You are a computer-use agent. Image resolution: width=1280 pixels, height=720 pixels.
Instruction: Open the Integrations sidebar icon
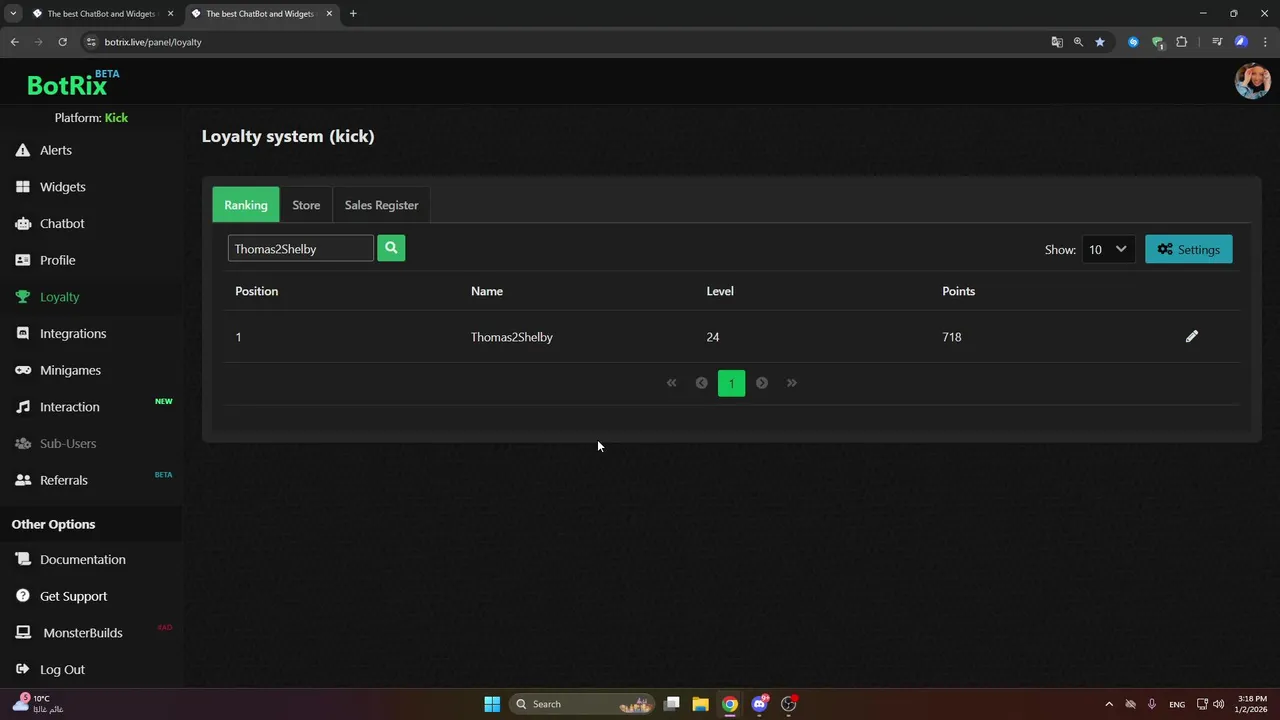pyautogui.click(x=22, y=334)
